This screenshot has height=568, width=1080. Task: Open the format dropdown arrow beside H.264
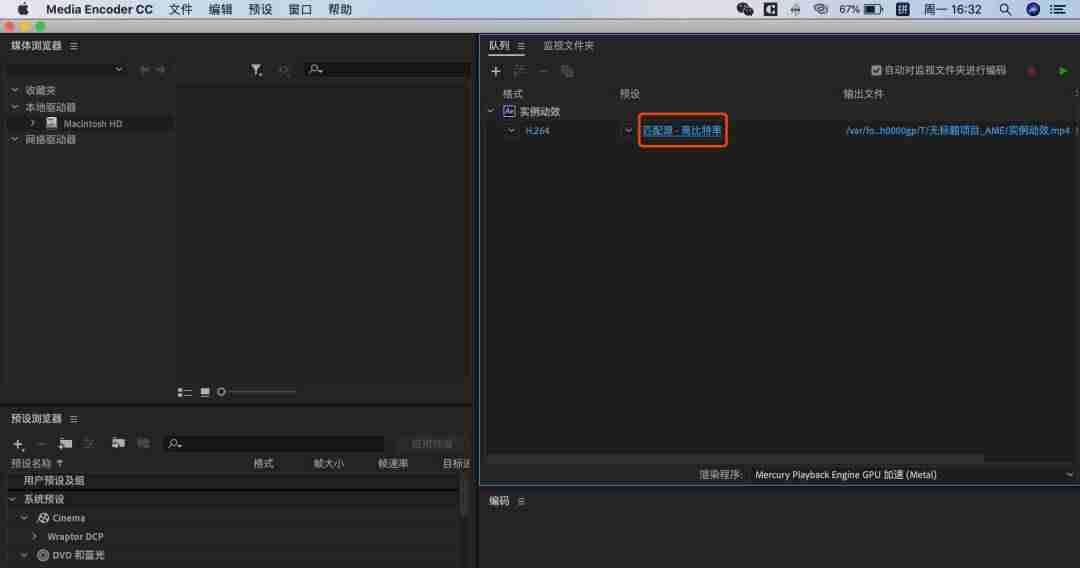coord(511,130)
